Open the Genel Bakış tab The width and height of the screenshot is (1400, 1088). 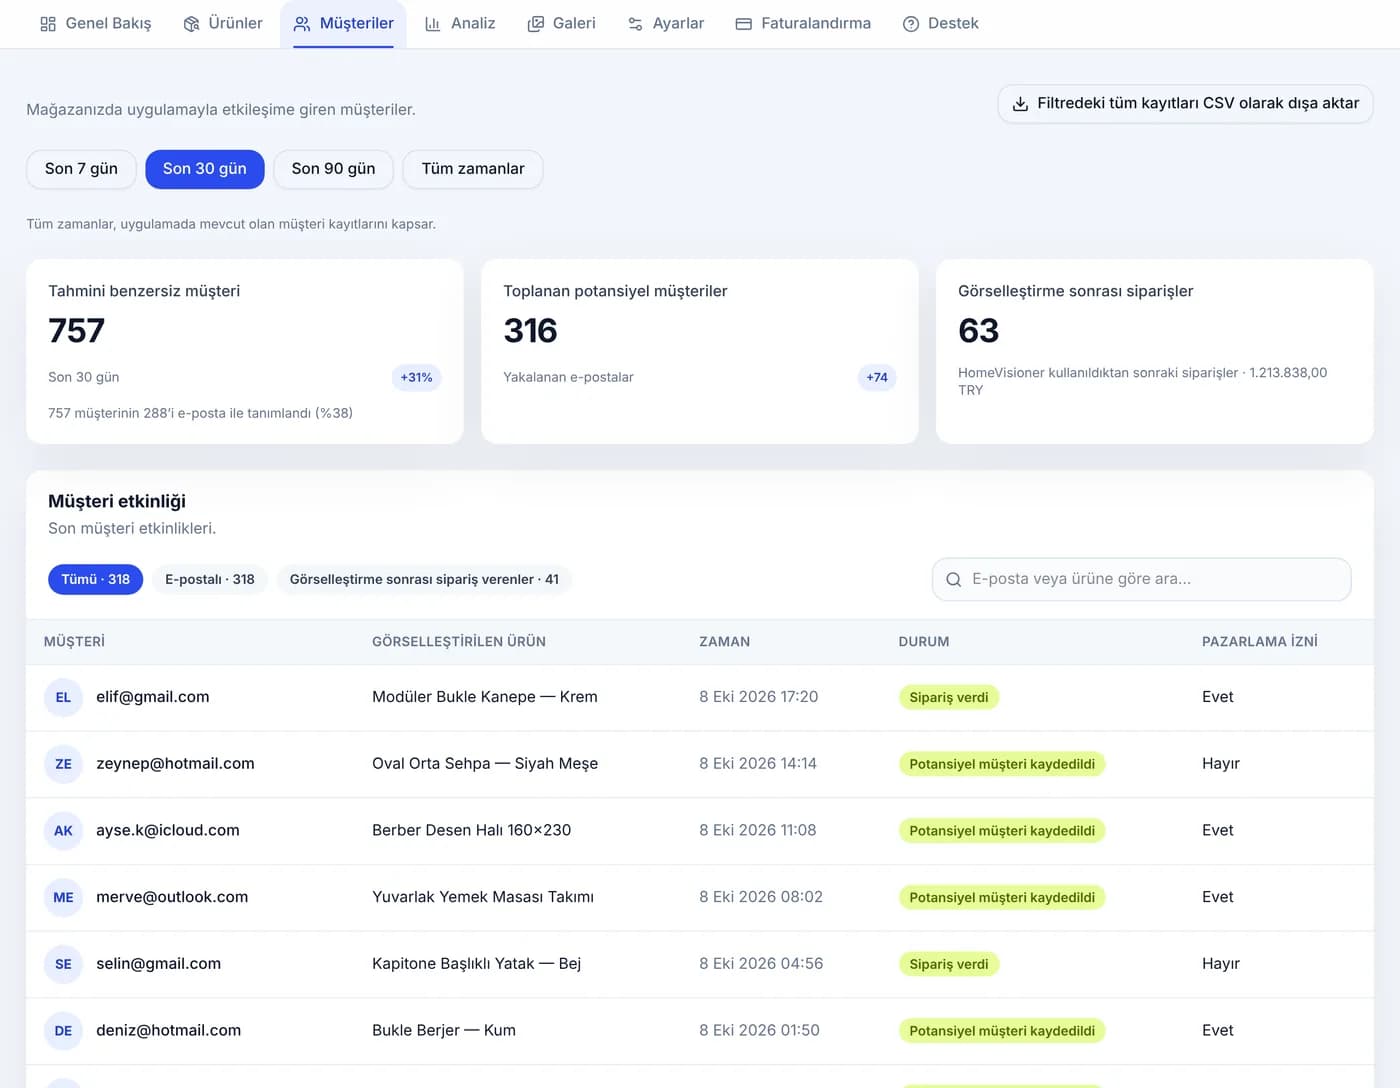point(96,23)
